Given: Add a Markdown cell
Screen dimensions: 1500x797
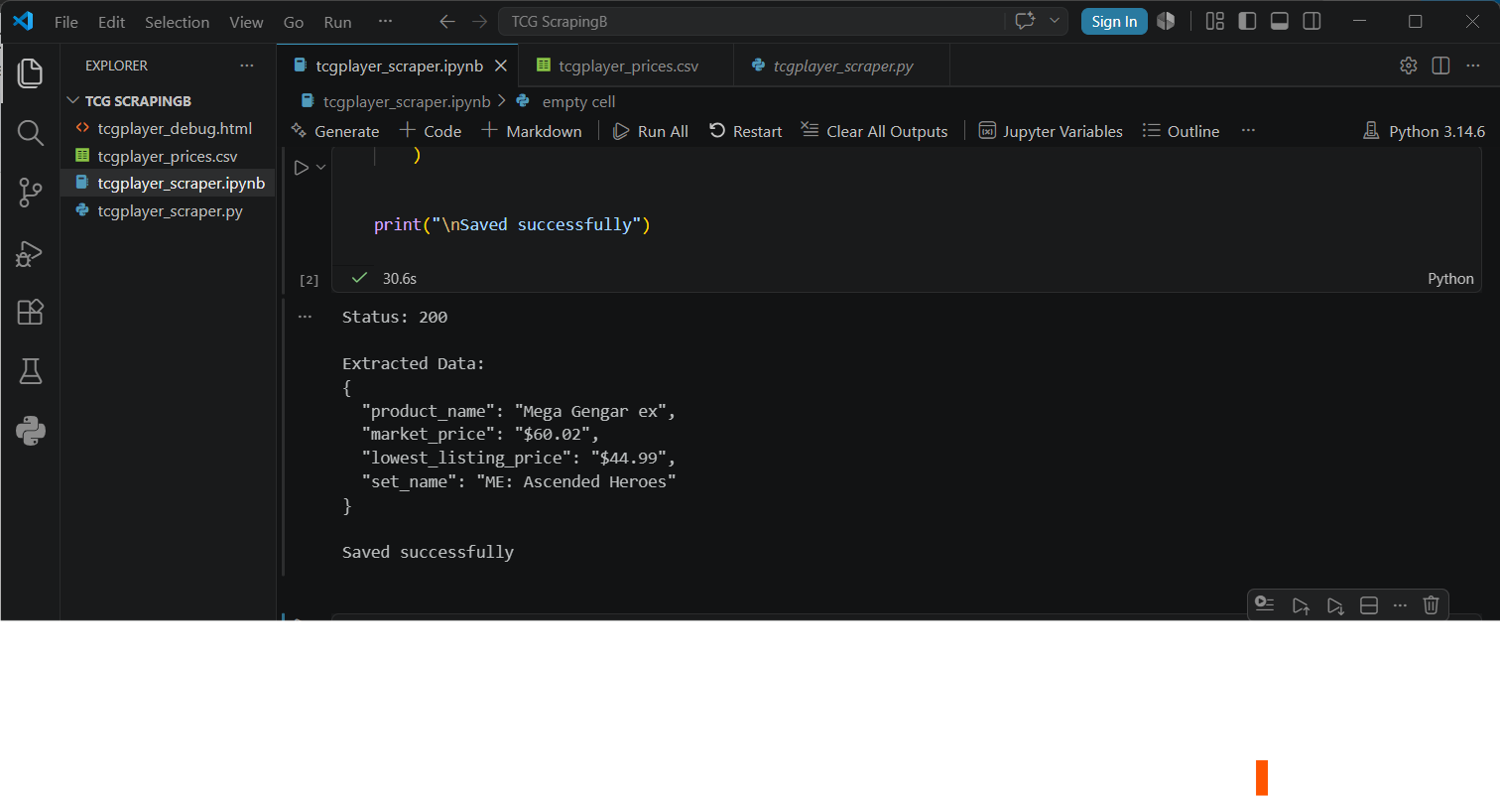Looking at the screenshot, I should (531, 131).
